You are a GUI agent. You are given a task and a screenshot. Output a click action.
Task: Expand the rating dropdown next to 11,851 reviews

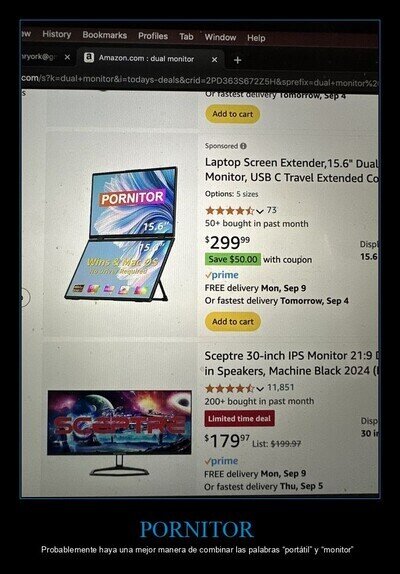(x=260, y=388)
